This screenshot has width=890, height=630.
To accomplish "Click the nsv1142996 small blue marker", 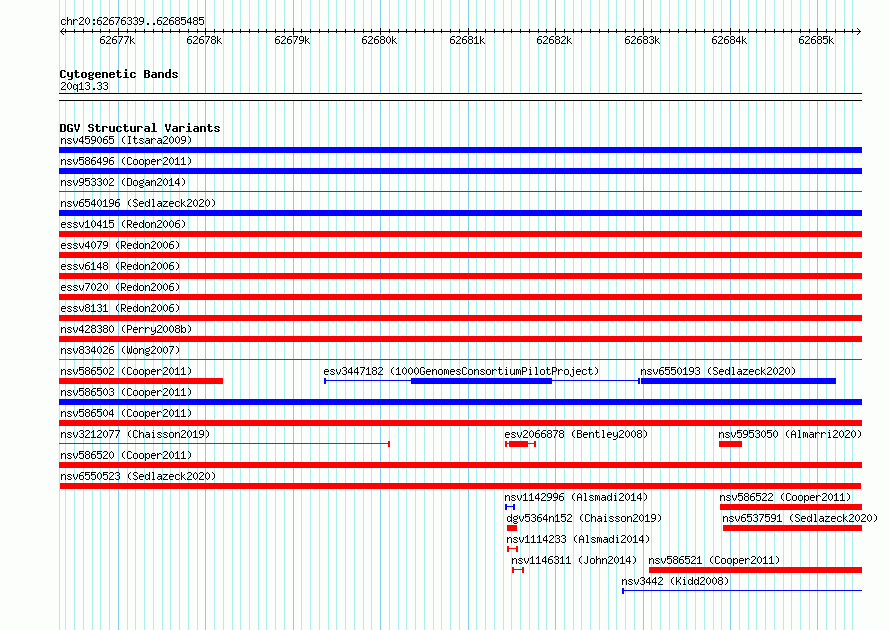I will [510, 507].
